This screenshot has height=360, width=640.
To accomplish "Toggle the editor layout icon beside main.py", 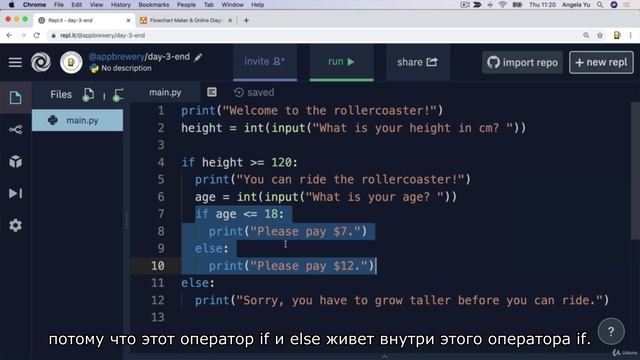I will point(211,92).
